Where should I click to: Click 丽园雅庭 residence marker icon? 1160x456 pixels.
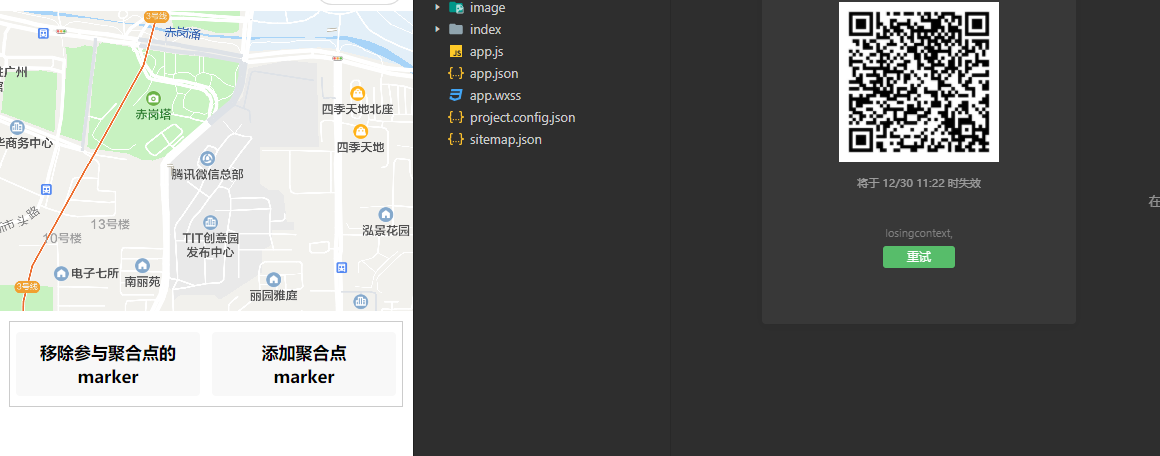pos(274,279)
